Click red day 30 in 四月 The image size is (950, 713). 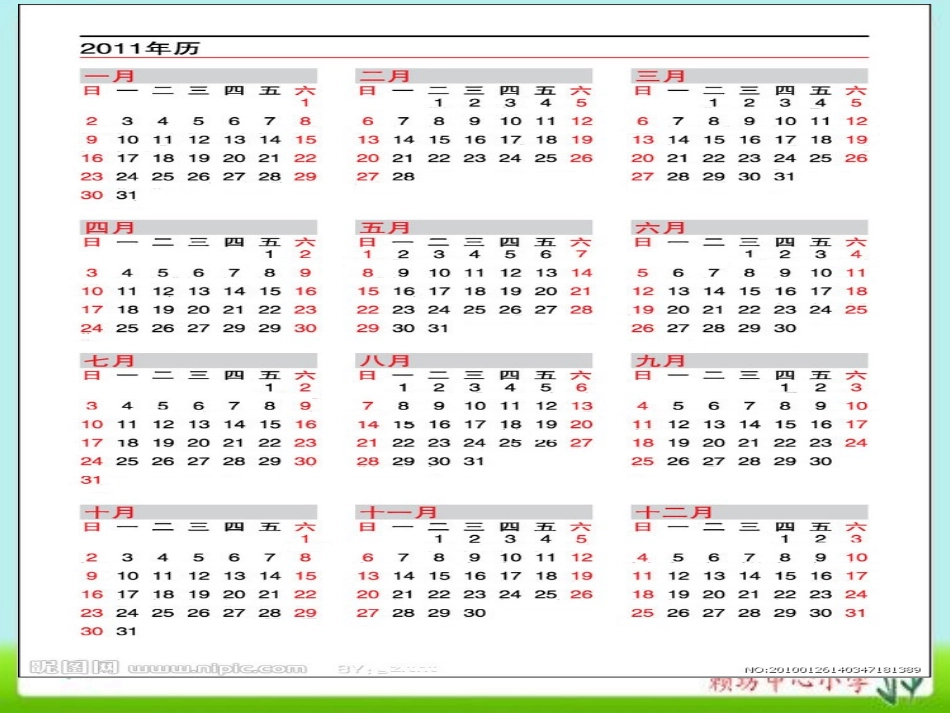pyautogui.click(x=305, y=328)
